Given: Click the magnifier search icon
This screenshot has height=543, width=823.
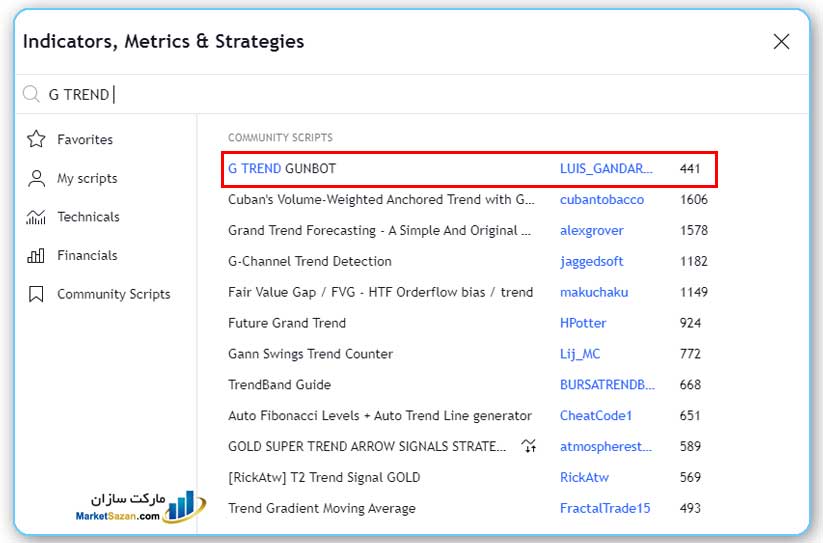Looking at the screenshot, I should 32,94.
